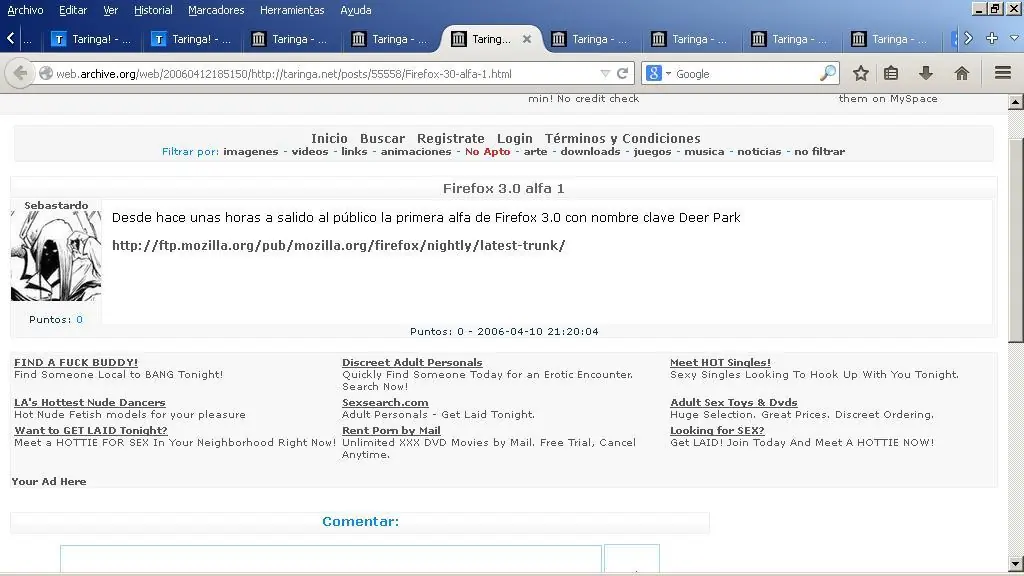Start a Google search via the magnifier
This screenshot has height=576, width=1024.
828,73
